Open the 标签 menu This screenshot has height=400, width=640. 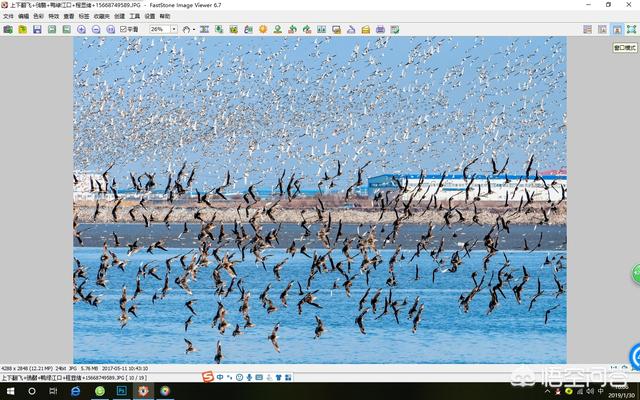(x=84, y=16)
